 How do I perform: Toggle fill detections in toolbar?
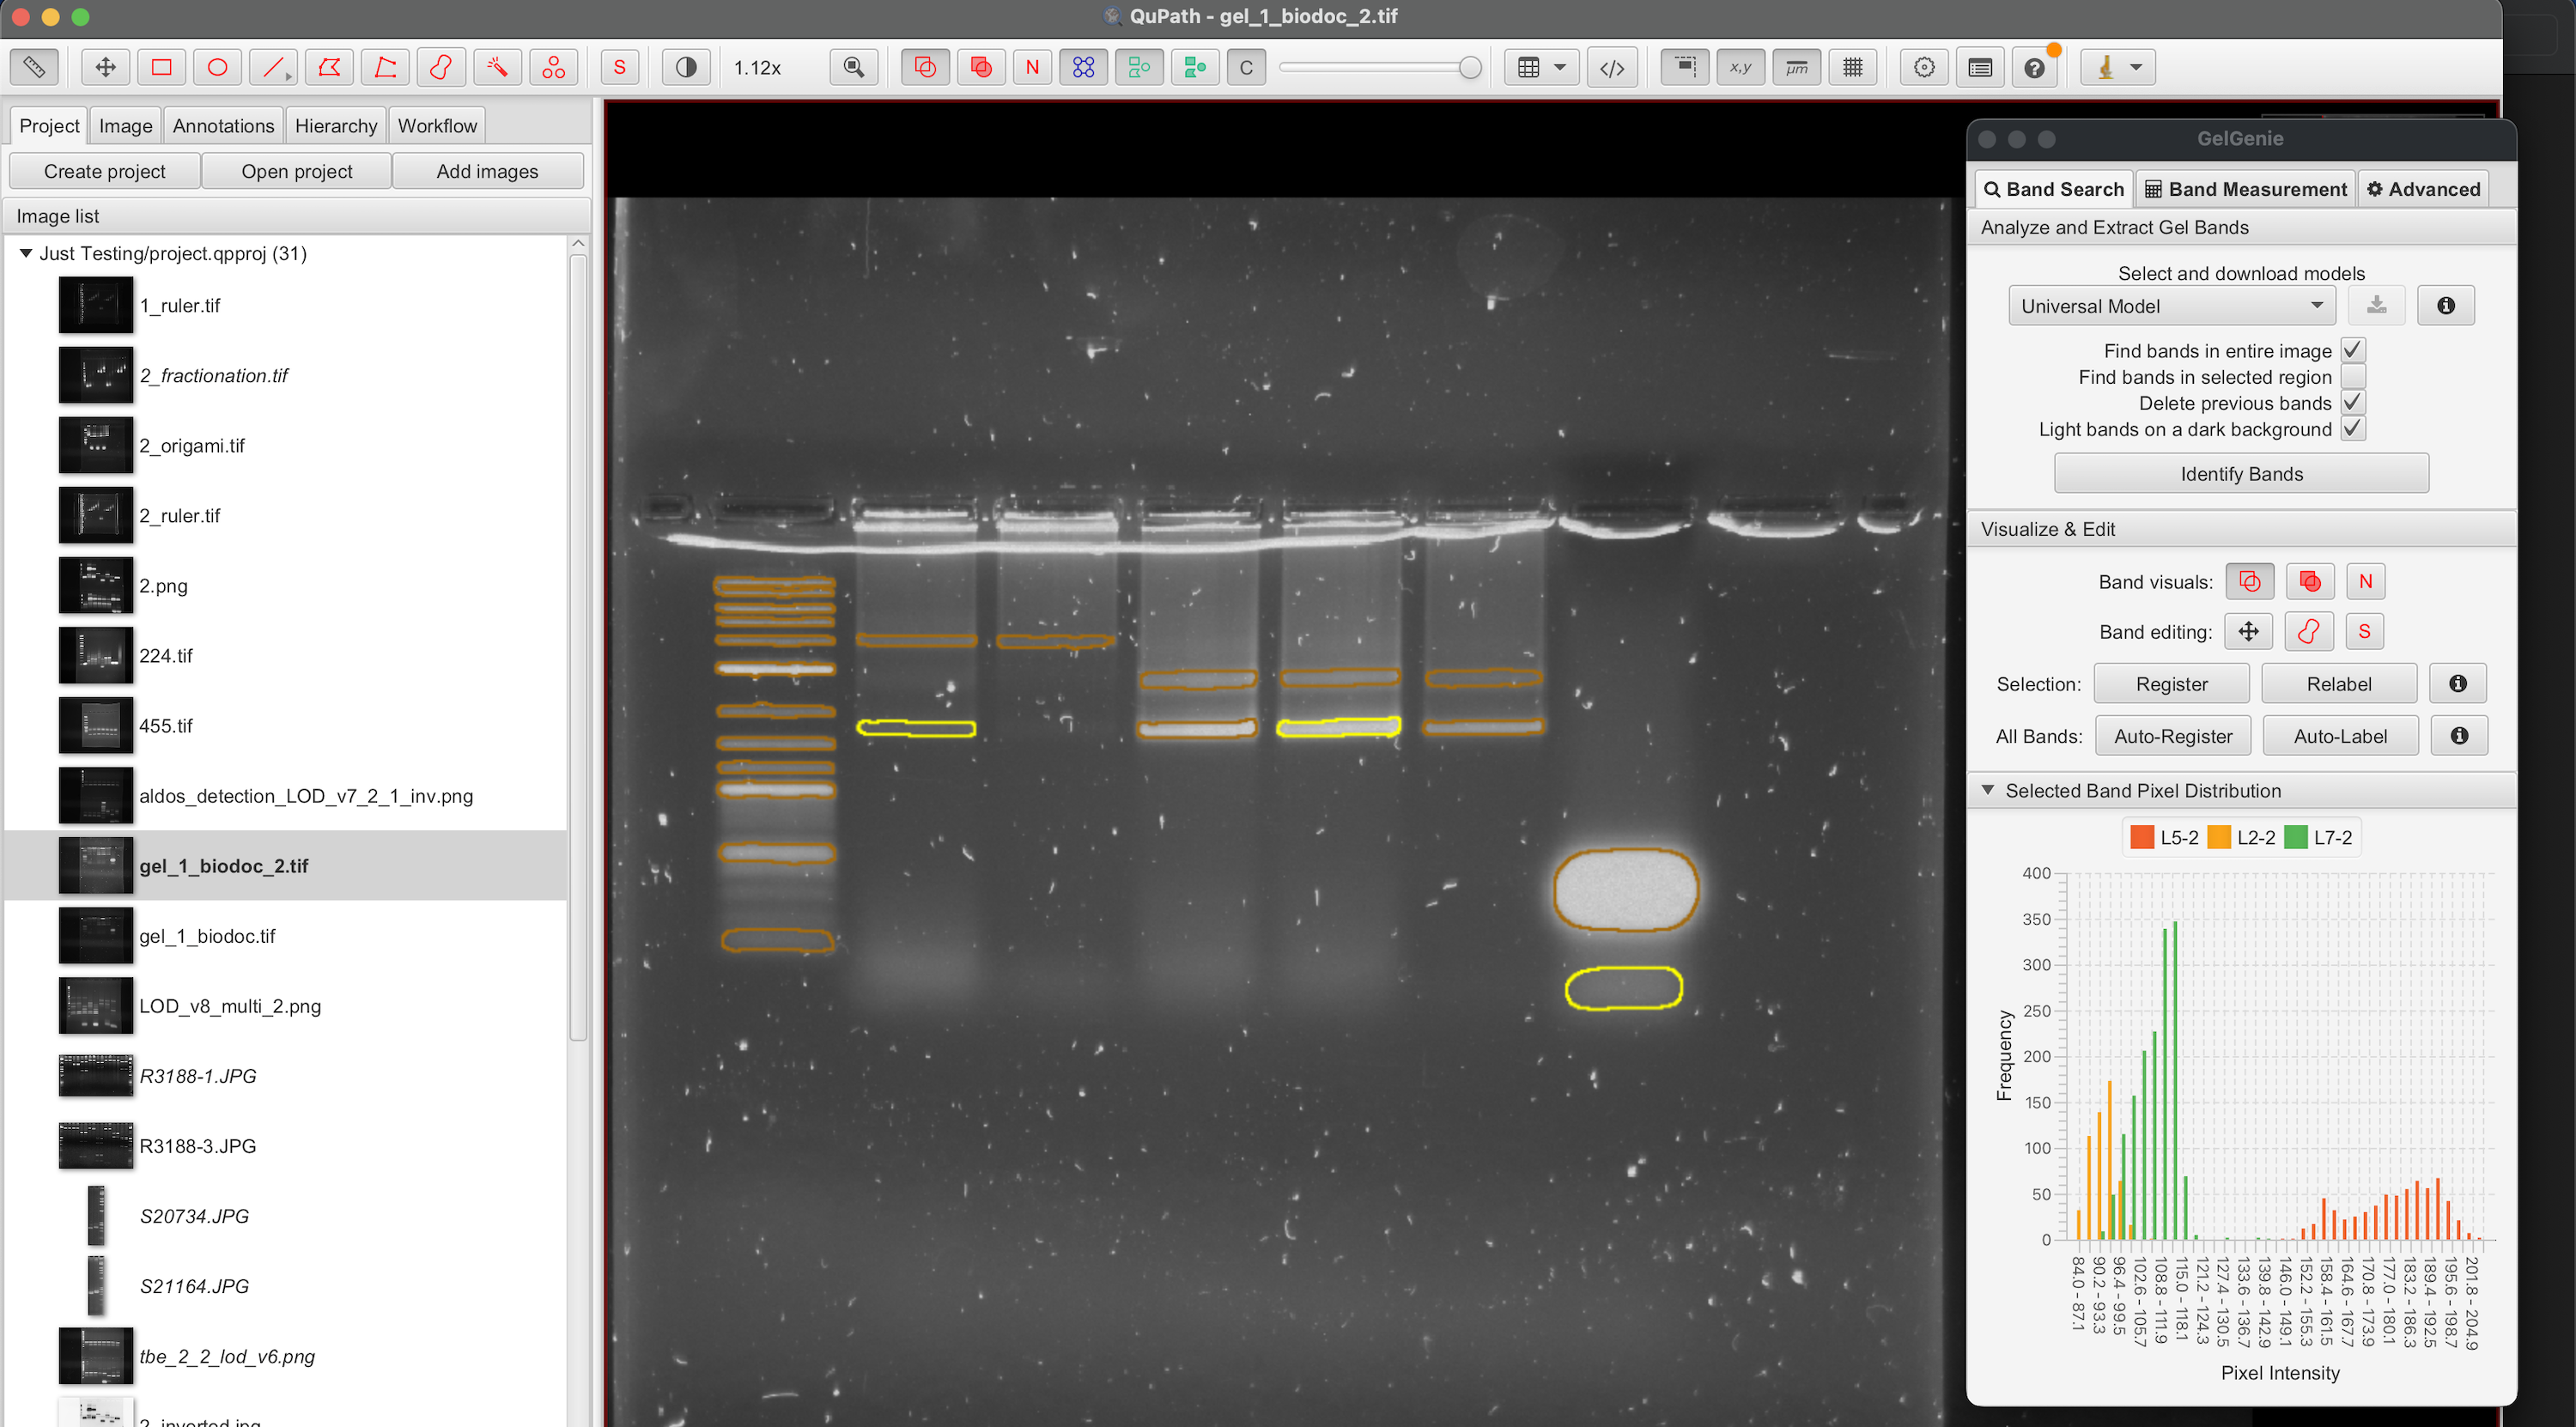tap(1195, 67)
